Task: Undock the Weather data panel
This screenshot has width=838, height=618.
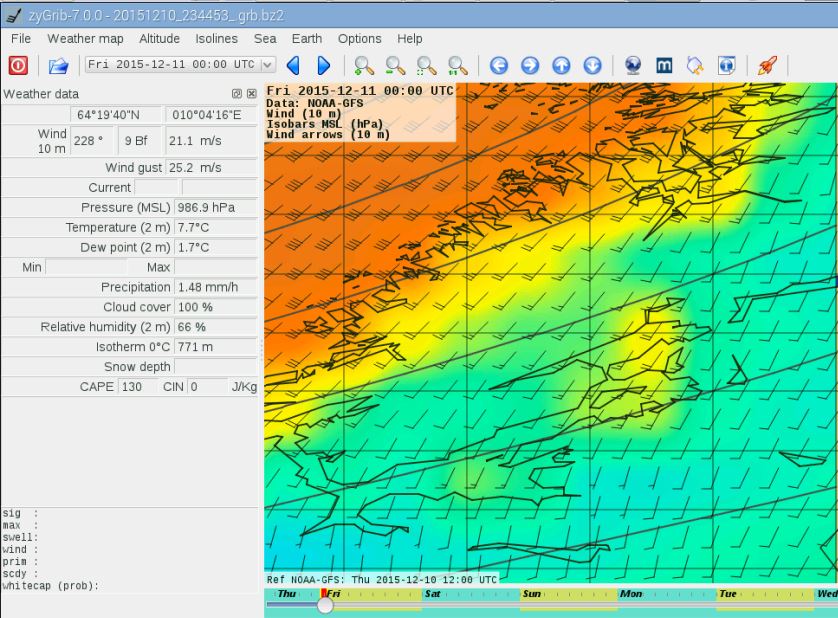Action: [237, 94]
